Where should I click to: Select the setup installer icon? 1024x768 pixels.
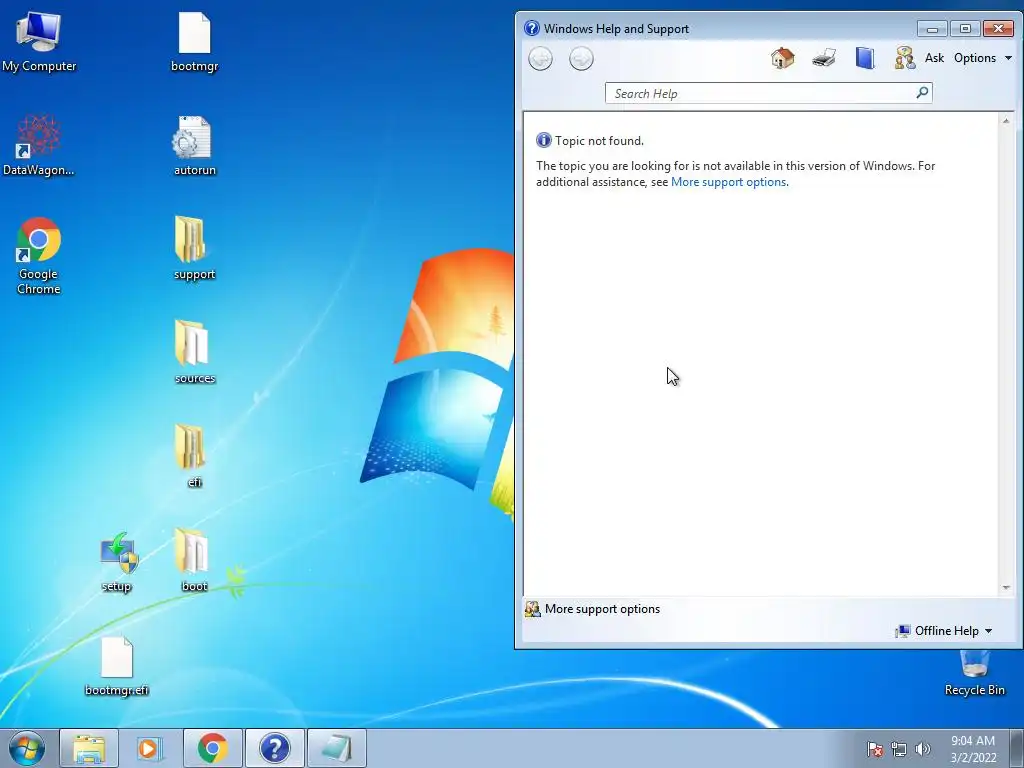(x=117, y=562)
